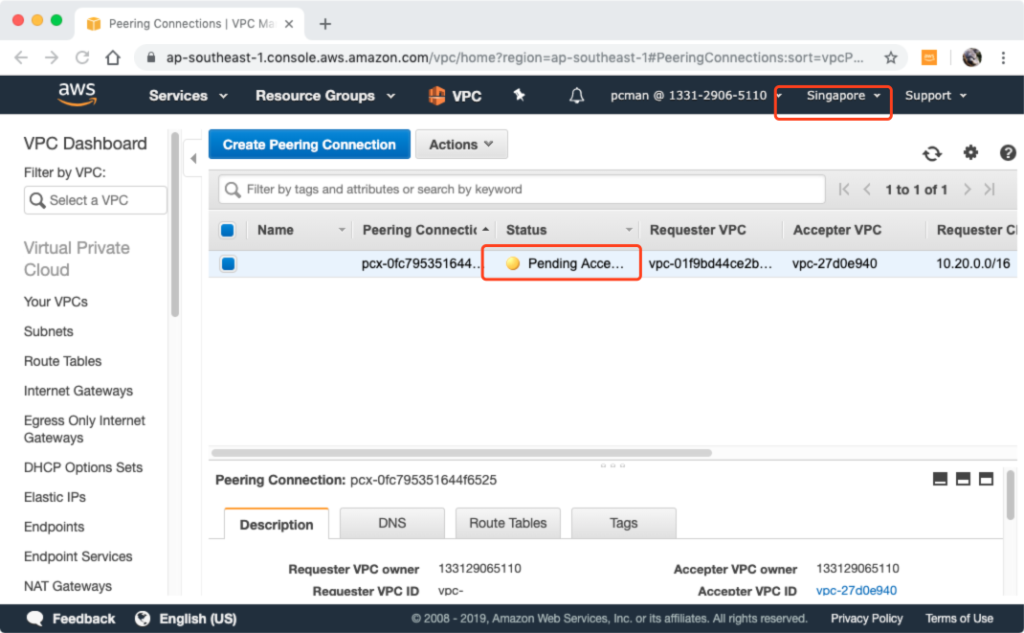
Task: Open the pcman account dropdown
Action: (696, 95)
